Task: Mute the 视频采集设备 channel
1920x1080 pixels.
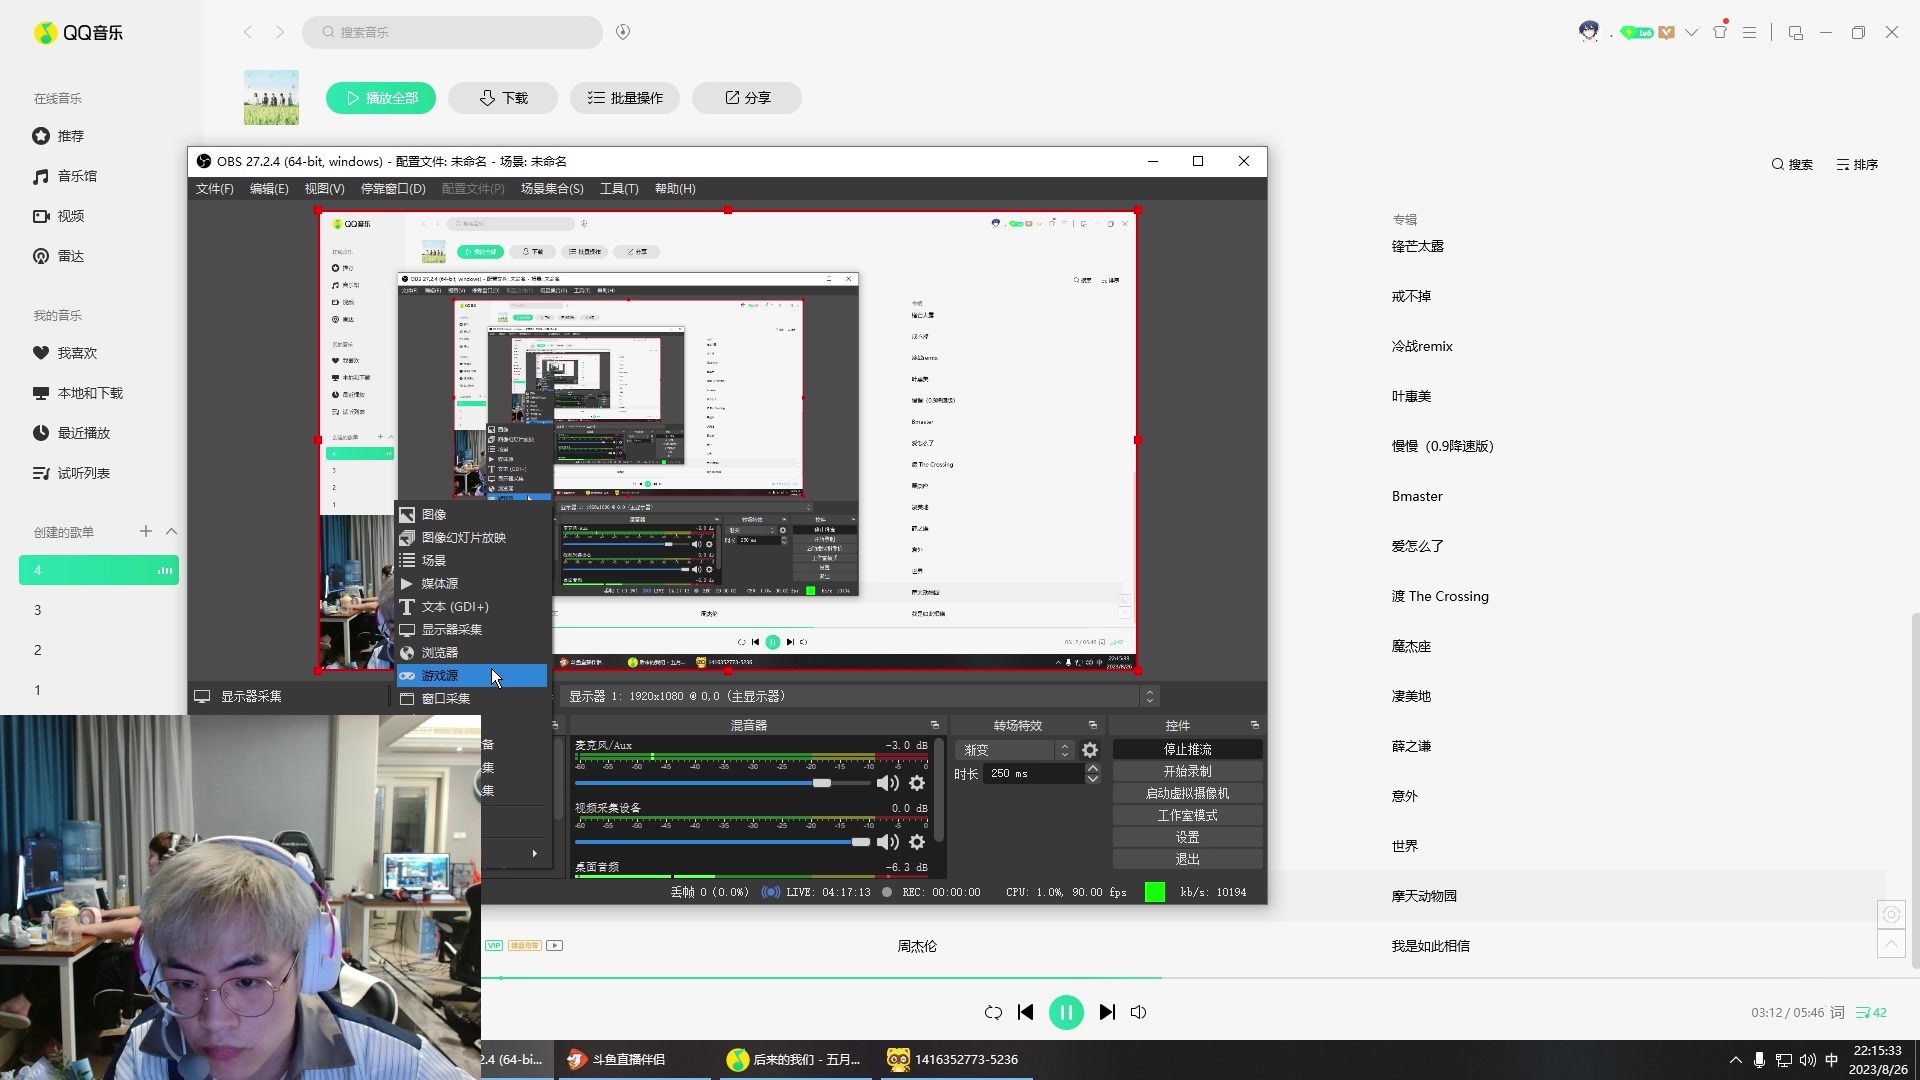Action: (x=887, y=842)
